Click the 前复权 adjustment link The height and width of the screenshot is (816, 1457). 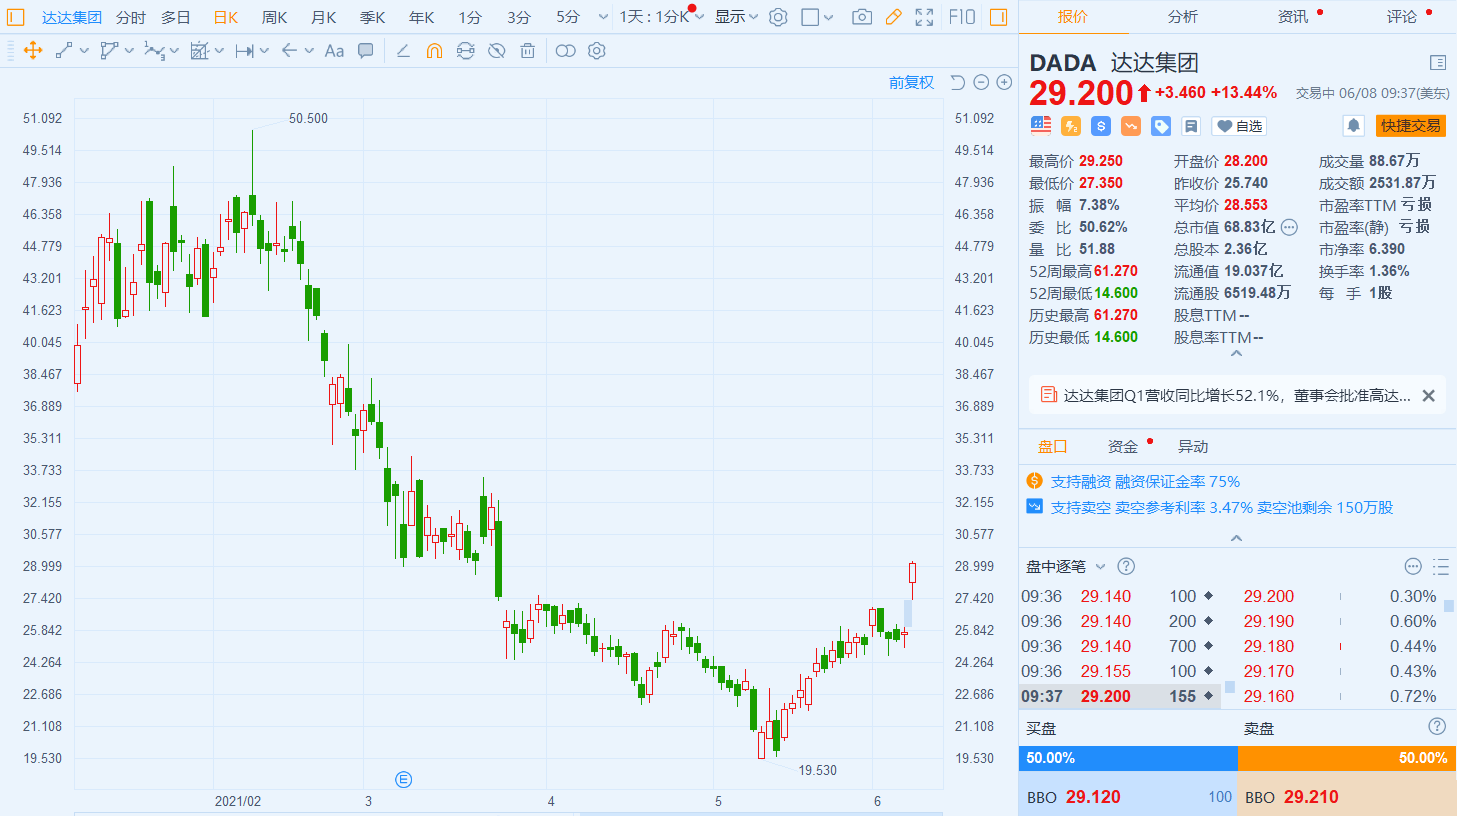(x=911, y=82)
